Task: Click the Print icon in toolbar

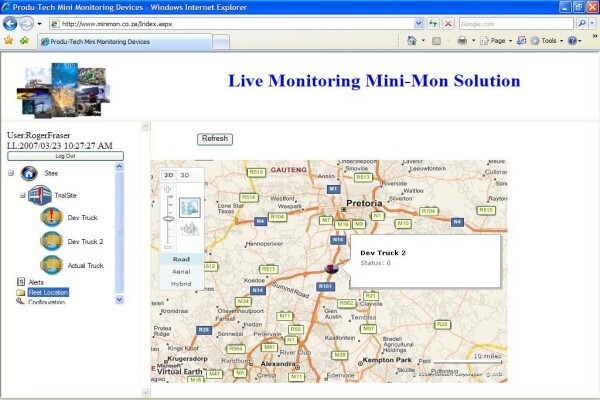Action: coord(462,41)
